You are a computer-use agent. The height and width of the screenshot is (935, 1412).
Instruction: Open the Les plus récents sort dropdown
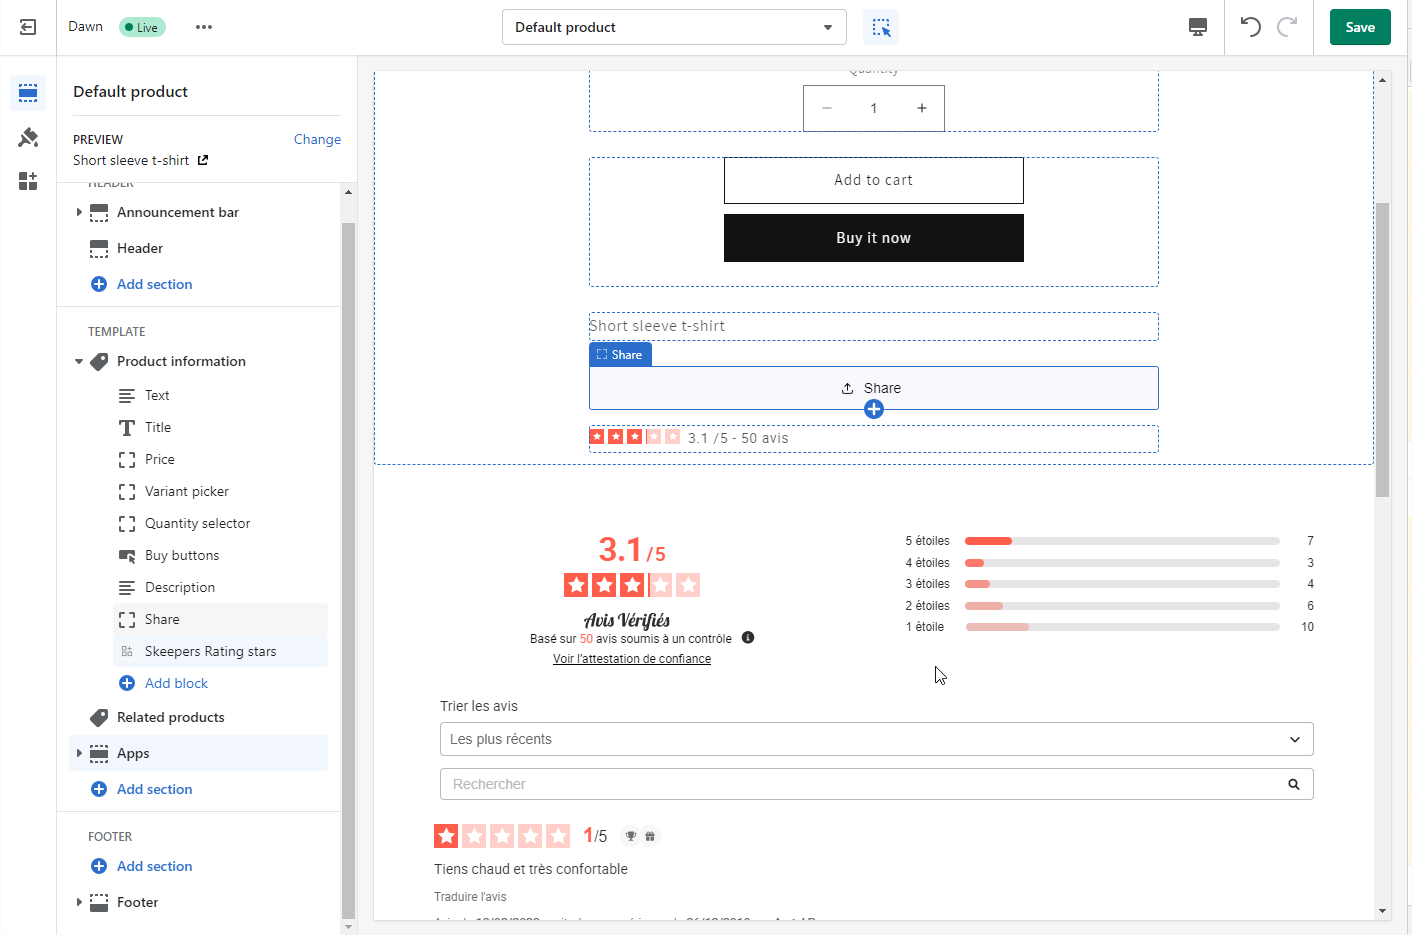point(876,739)
